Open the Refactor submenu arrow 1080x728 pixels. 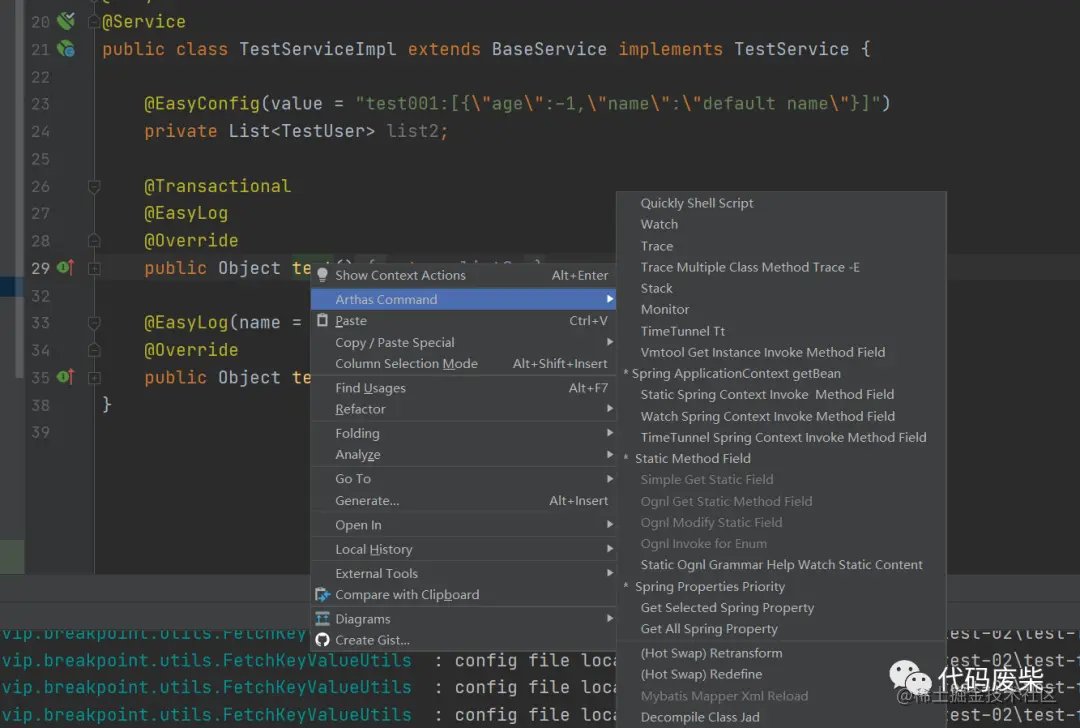(x=610, y=408)
